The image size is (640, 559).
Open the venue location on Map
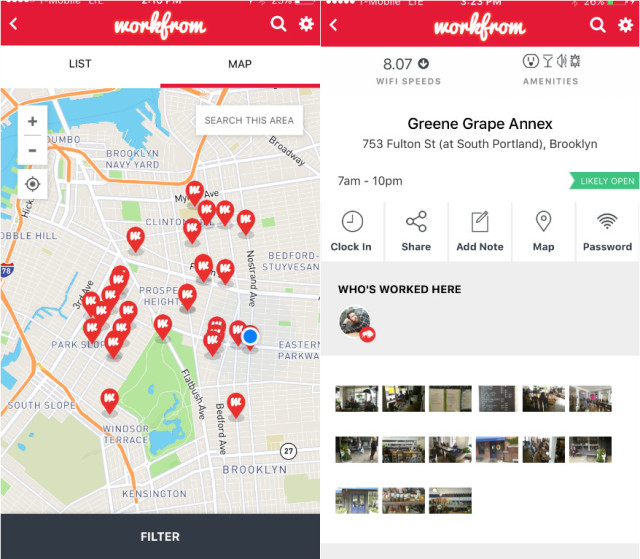tap(543, 231)
